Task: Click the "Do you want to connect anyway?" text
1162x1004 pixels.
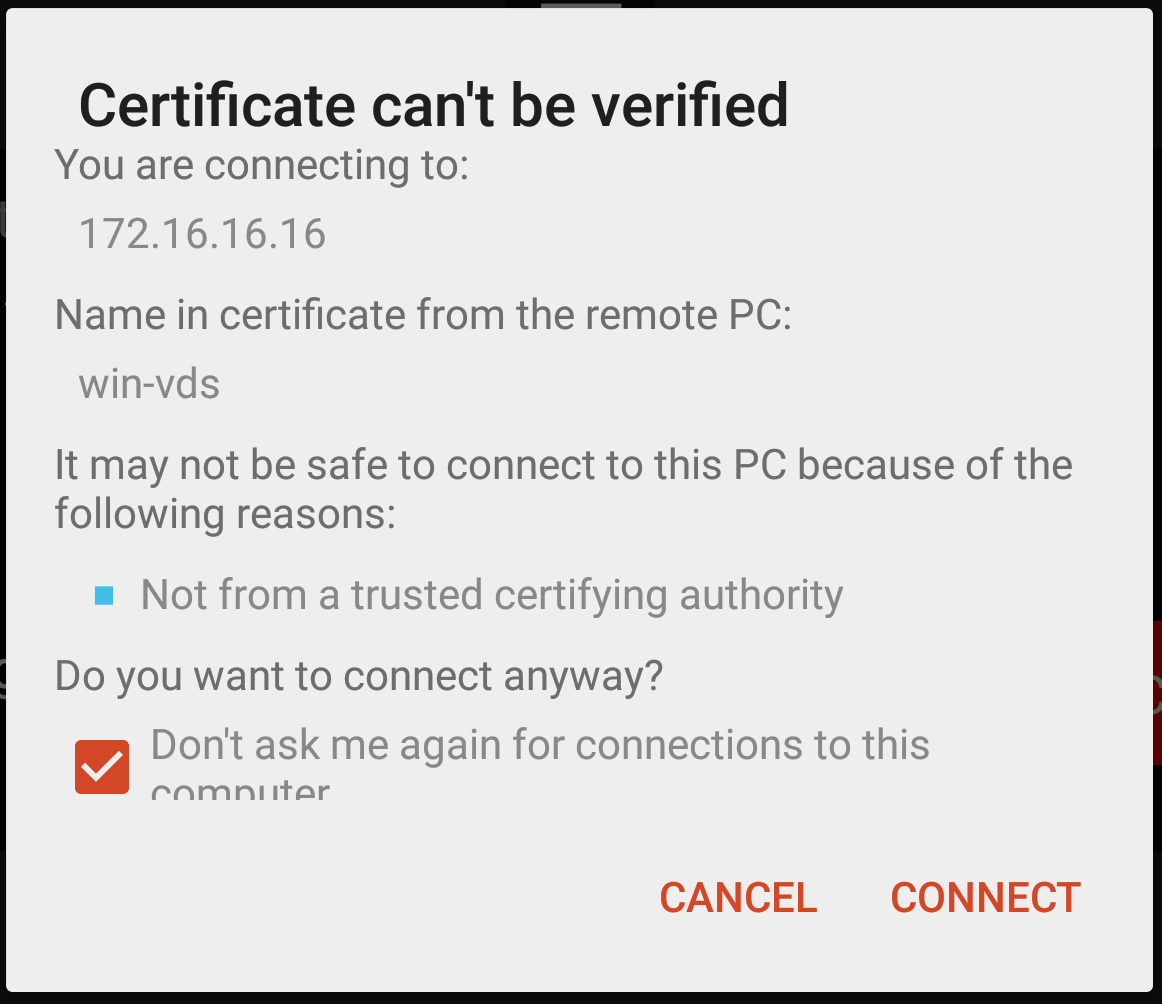Action: coord(359,676)
